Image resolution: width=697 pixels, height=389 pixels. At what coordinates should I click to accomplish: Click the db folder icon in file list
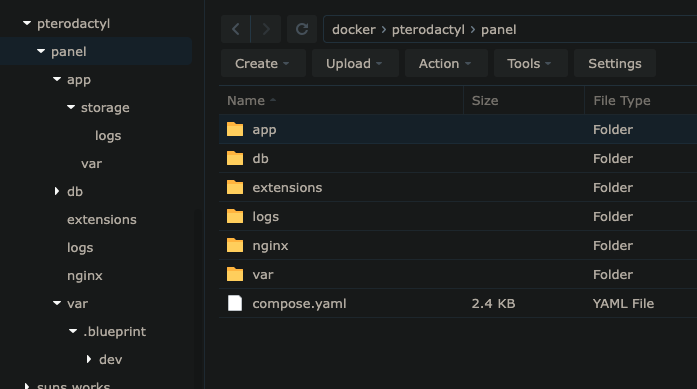[x=235, y=158]
